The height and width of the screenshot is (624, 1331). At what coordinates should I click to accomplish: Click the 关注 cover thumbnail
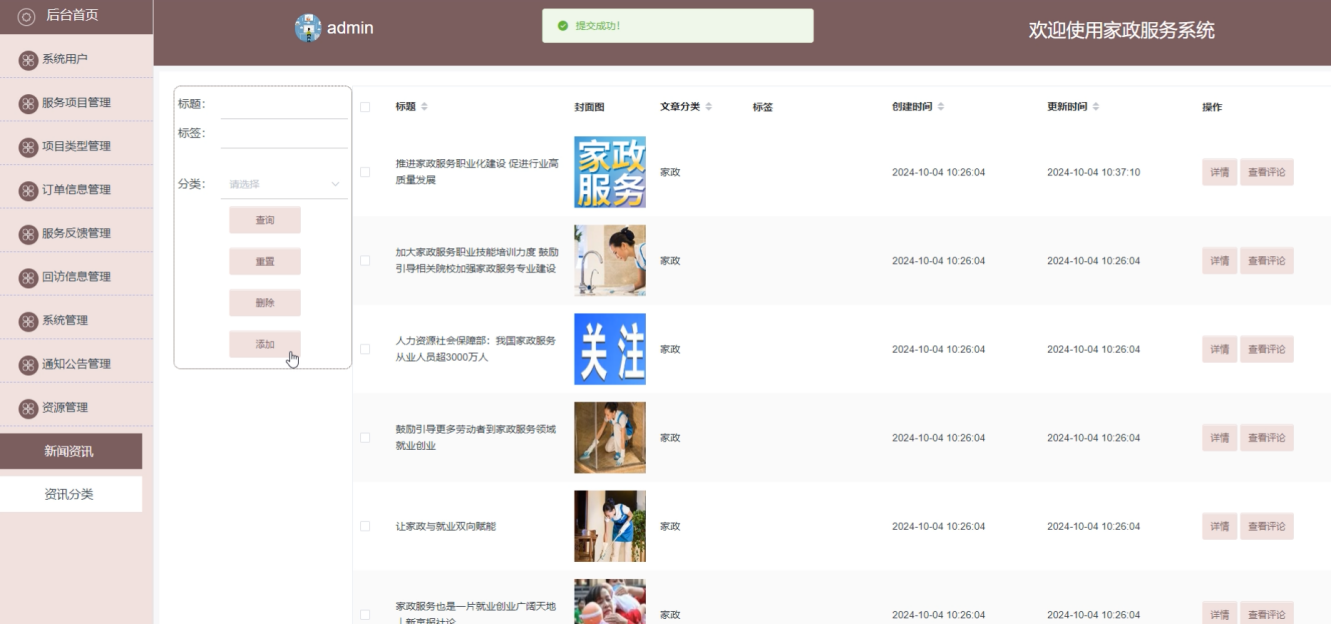tap(610, 349)
